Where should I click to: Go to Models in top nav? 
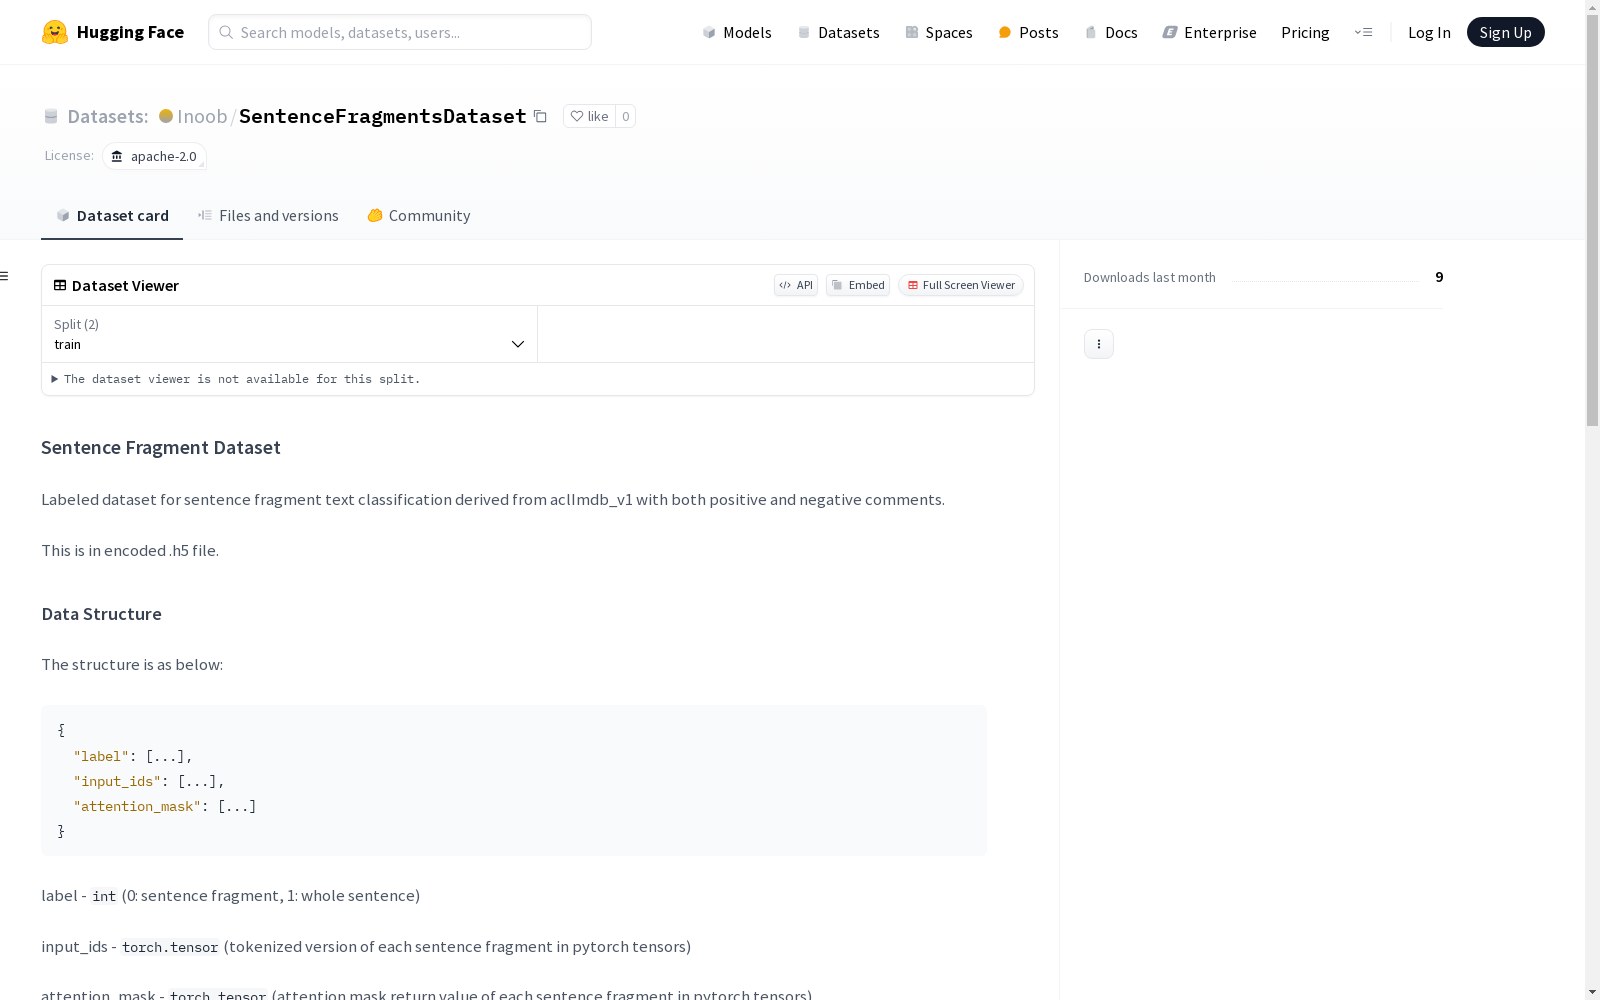click(x=737, y=32)
